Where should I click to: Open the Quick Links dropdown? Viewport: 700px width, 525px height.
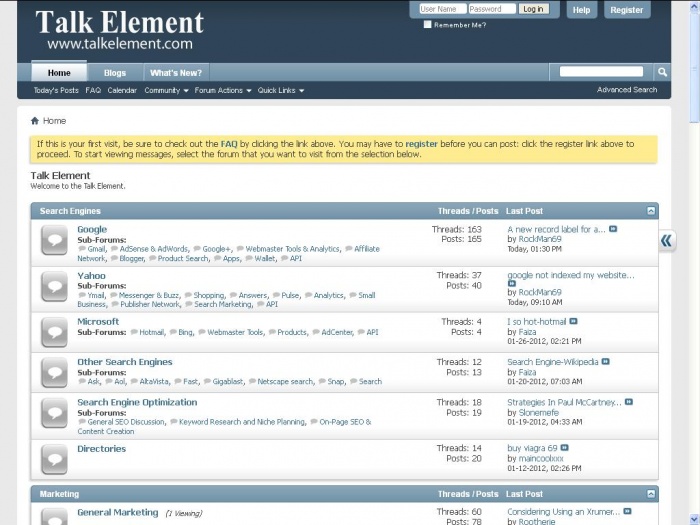[280, 90]
